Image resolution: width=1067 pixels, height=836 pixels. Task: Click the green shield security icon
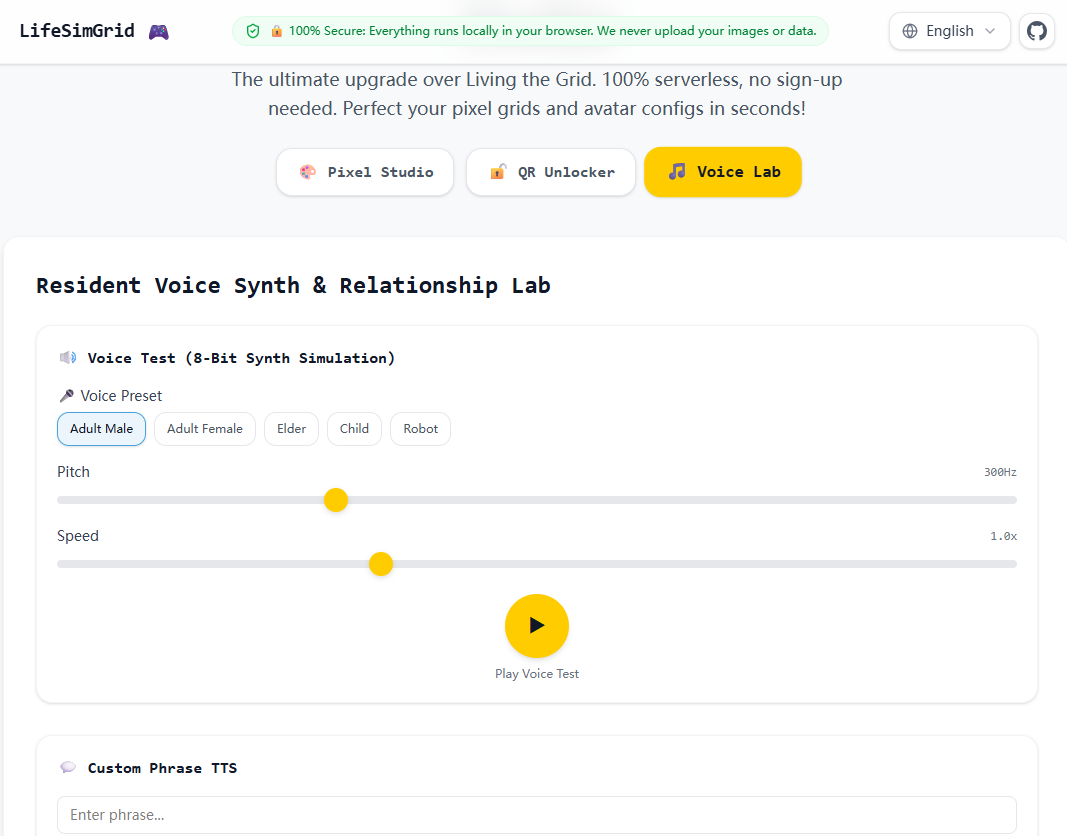253,31
